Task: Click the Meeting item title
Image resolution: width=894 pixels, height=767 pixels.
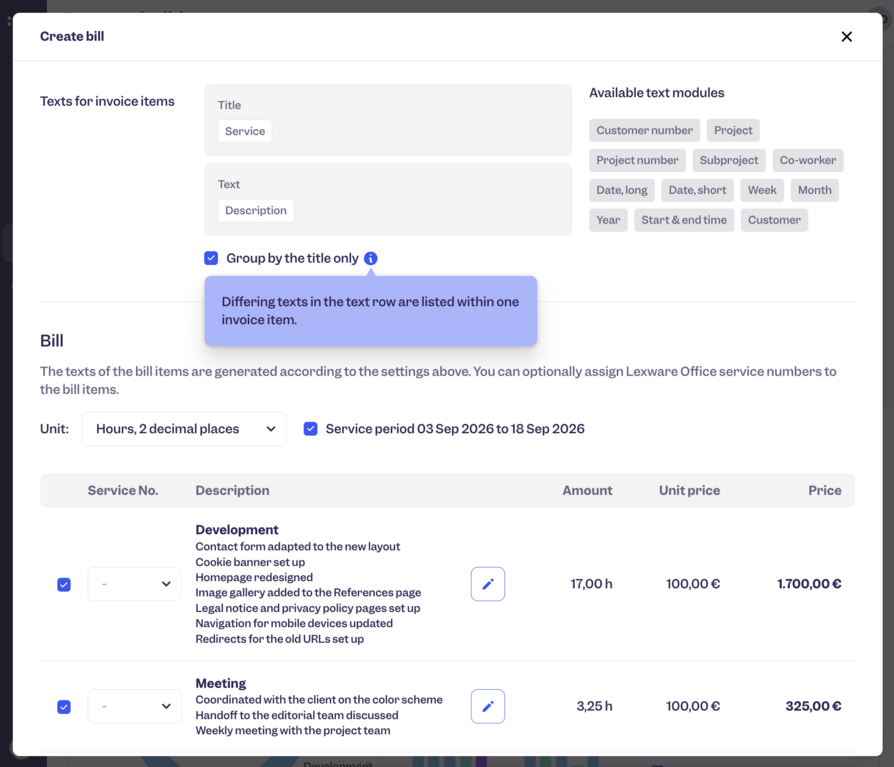Action: coord(221,683)
